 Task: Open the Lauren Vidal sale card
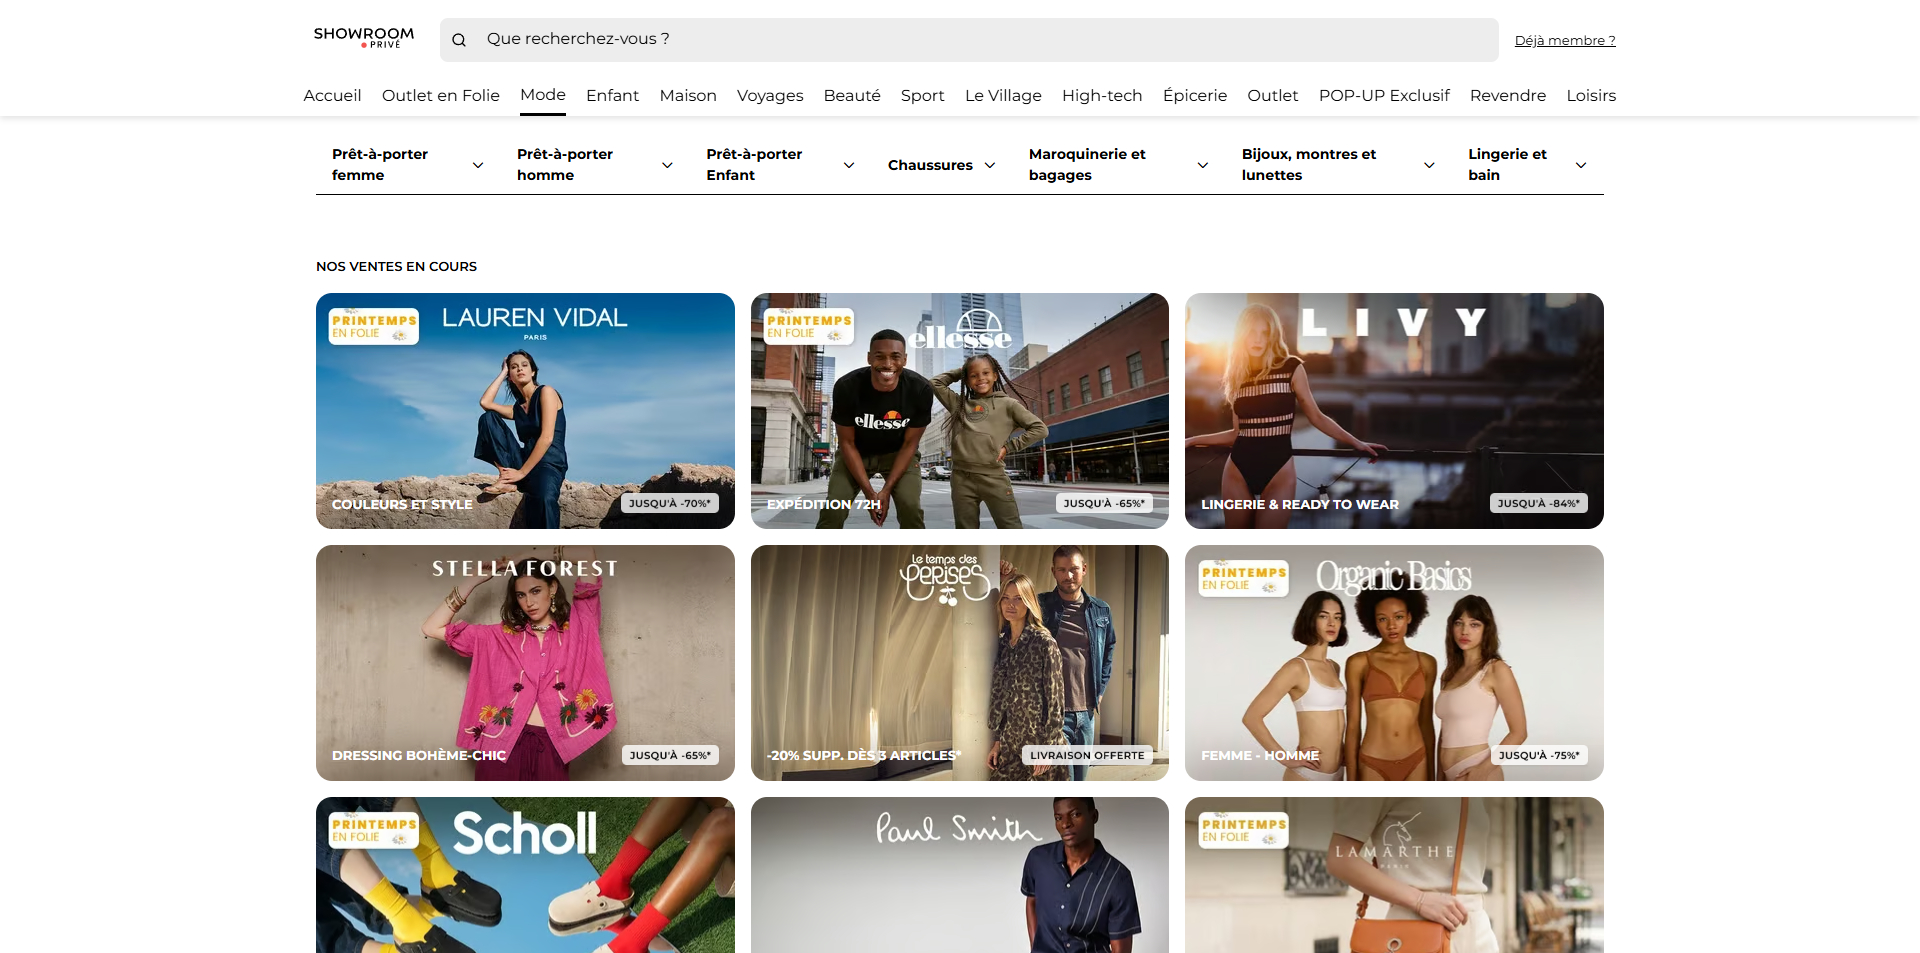525,411
